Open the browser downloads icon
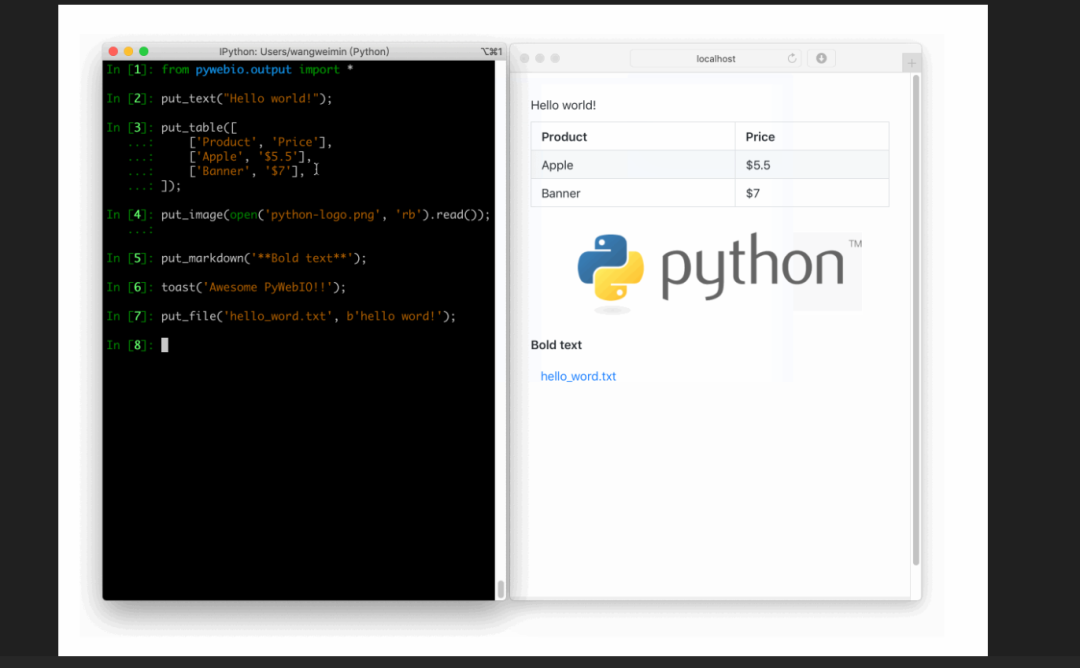 821,59
